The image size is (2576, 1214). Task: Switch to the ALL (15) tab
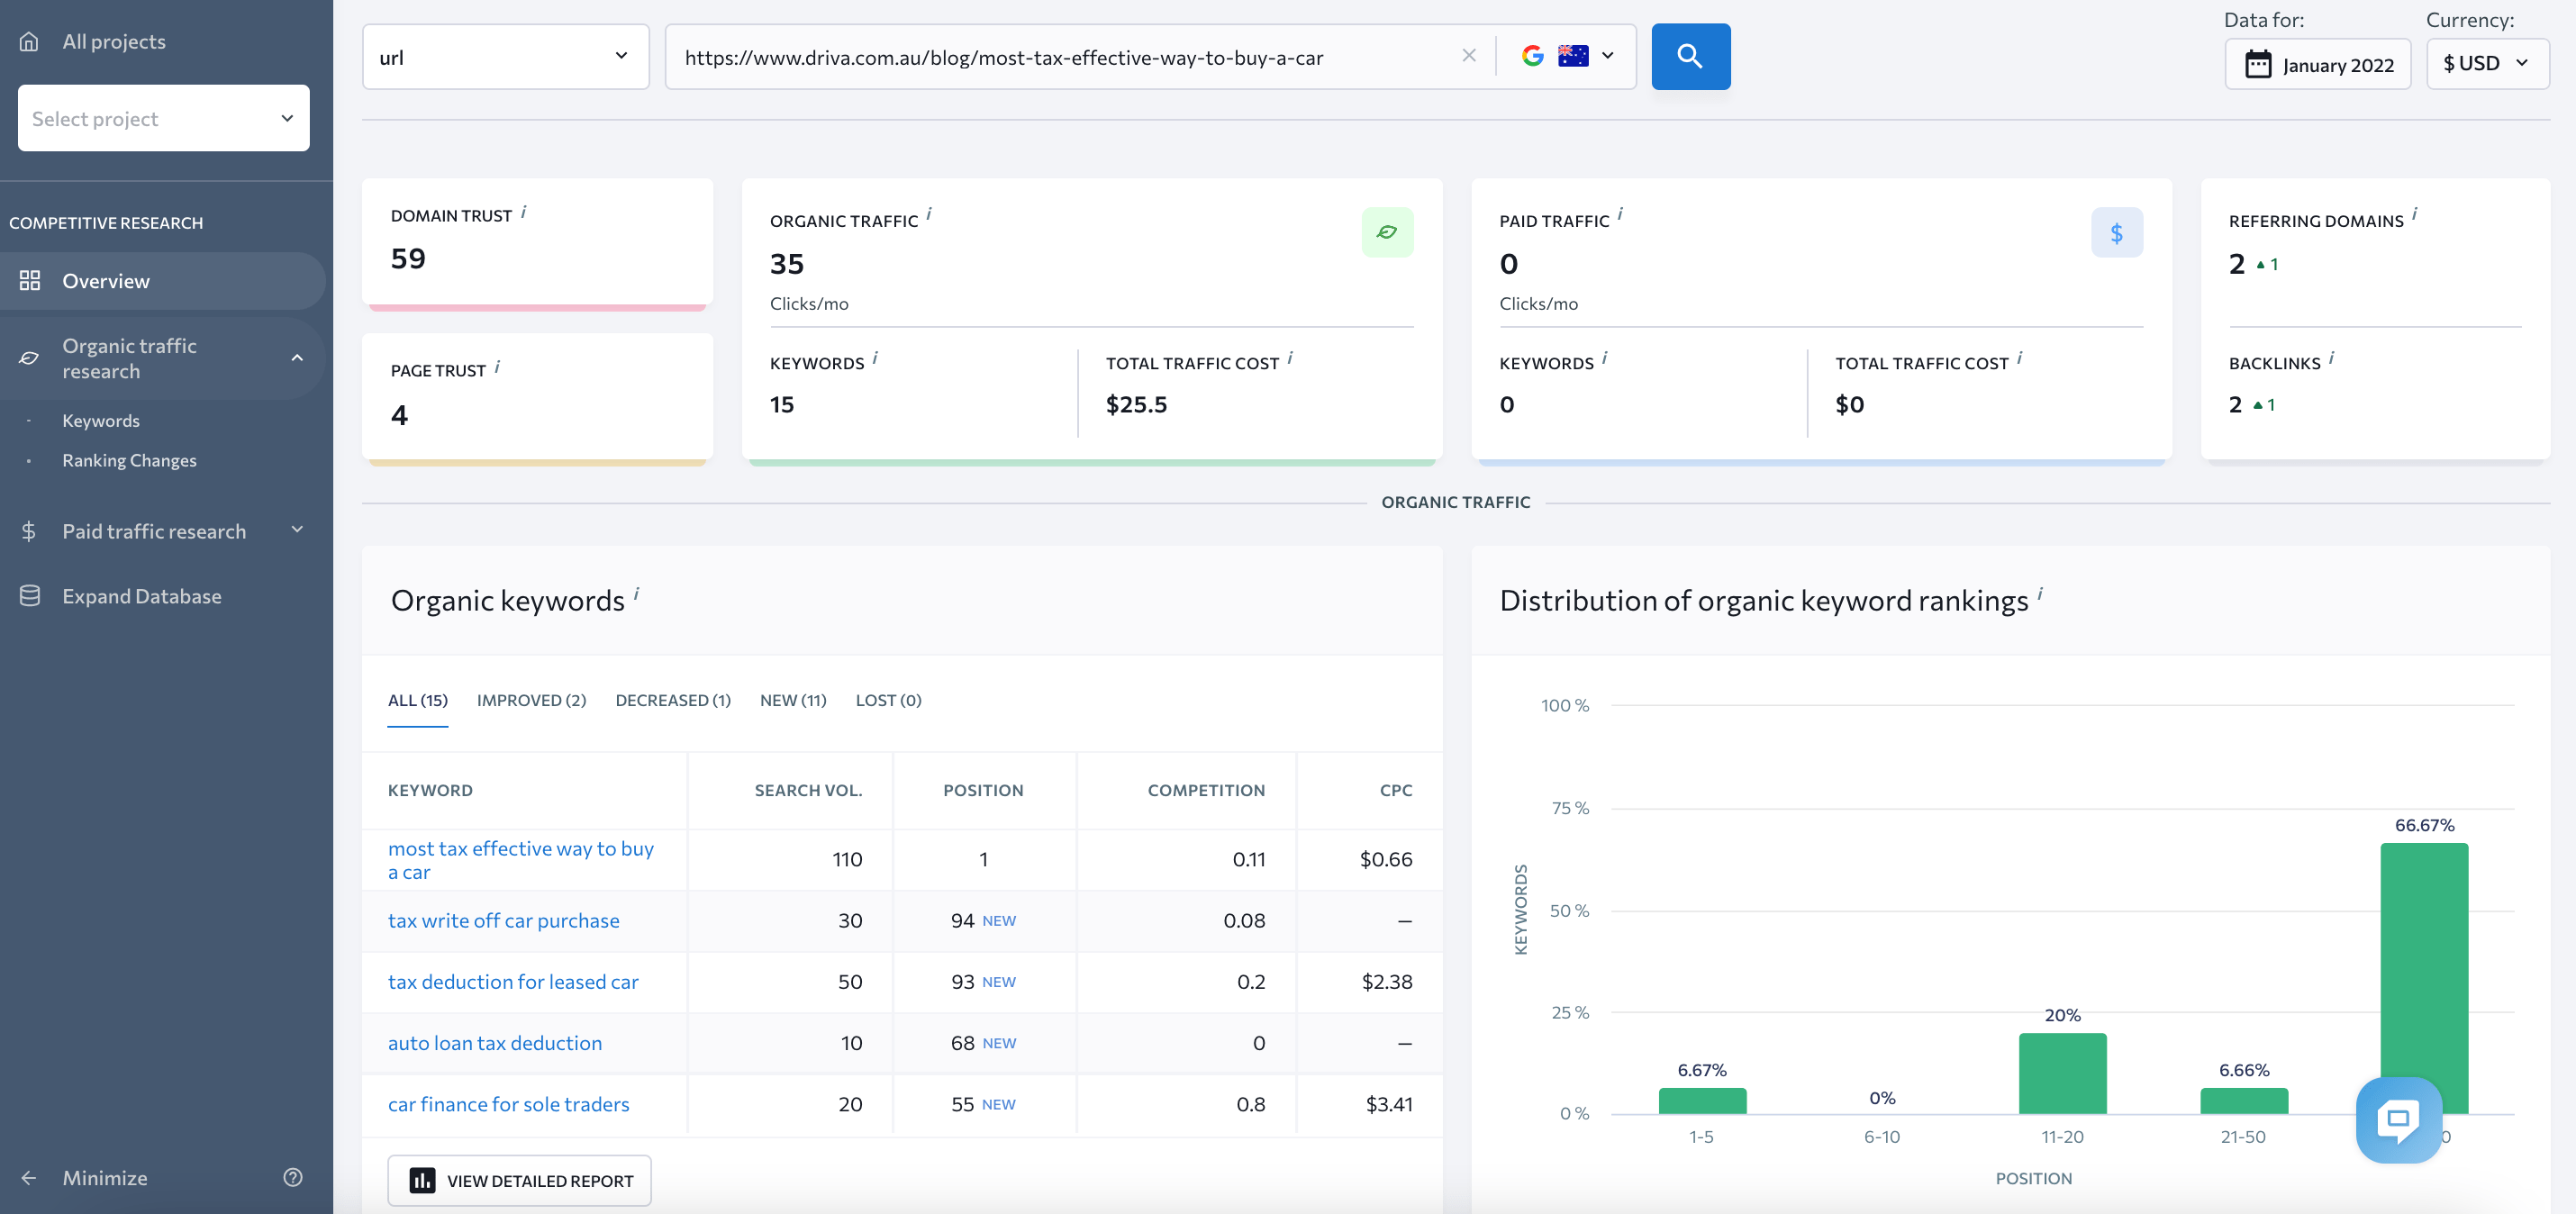[418, 700]
